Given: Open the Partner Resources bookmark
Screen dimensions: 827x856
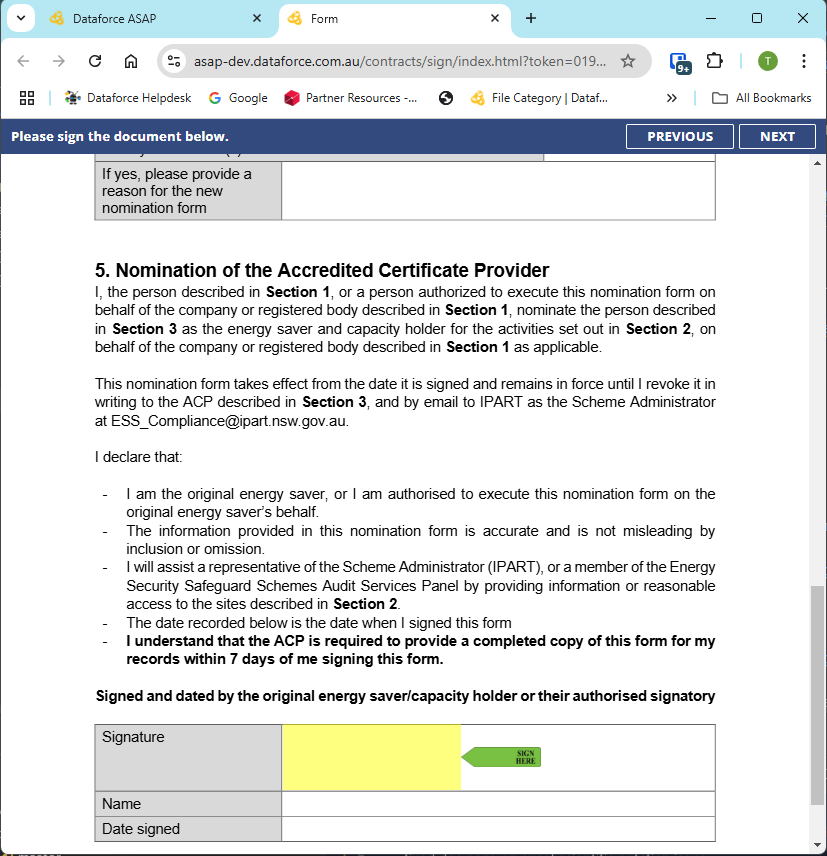Looking at the screenshot, I should pyautogui.click(x=351, y=98).
